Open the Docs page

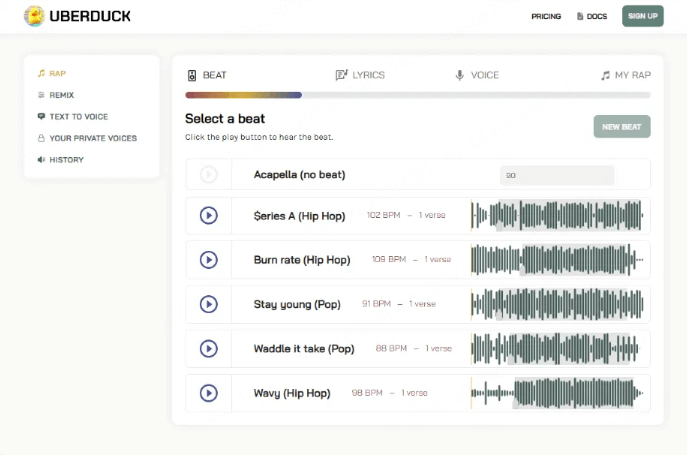[591, 16]
